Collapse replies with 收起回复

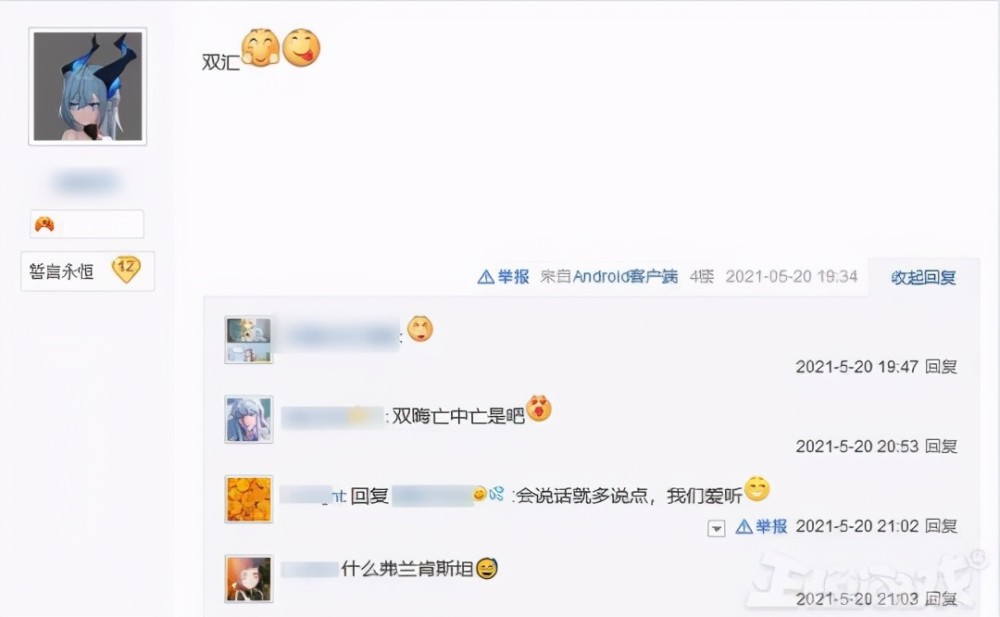coord(923,278)
